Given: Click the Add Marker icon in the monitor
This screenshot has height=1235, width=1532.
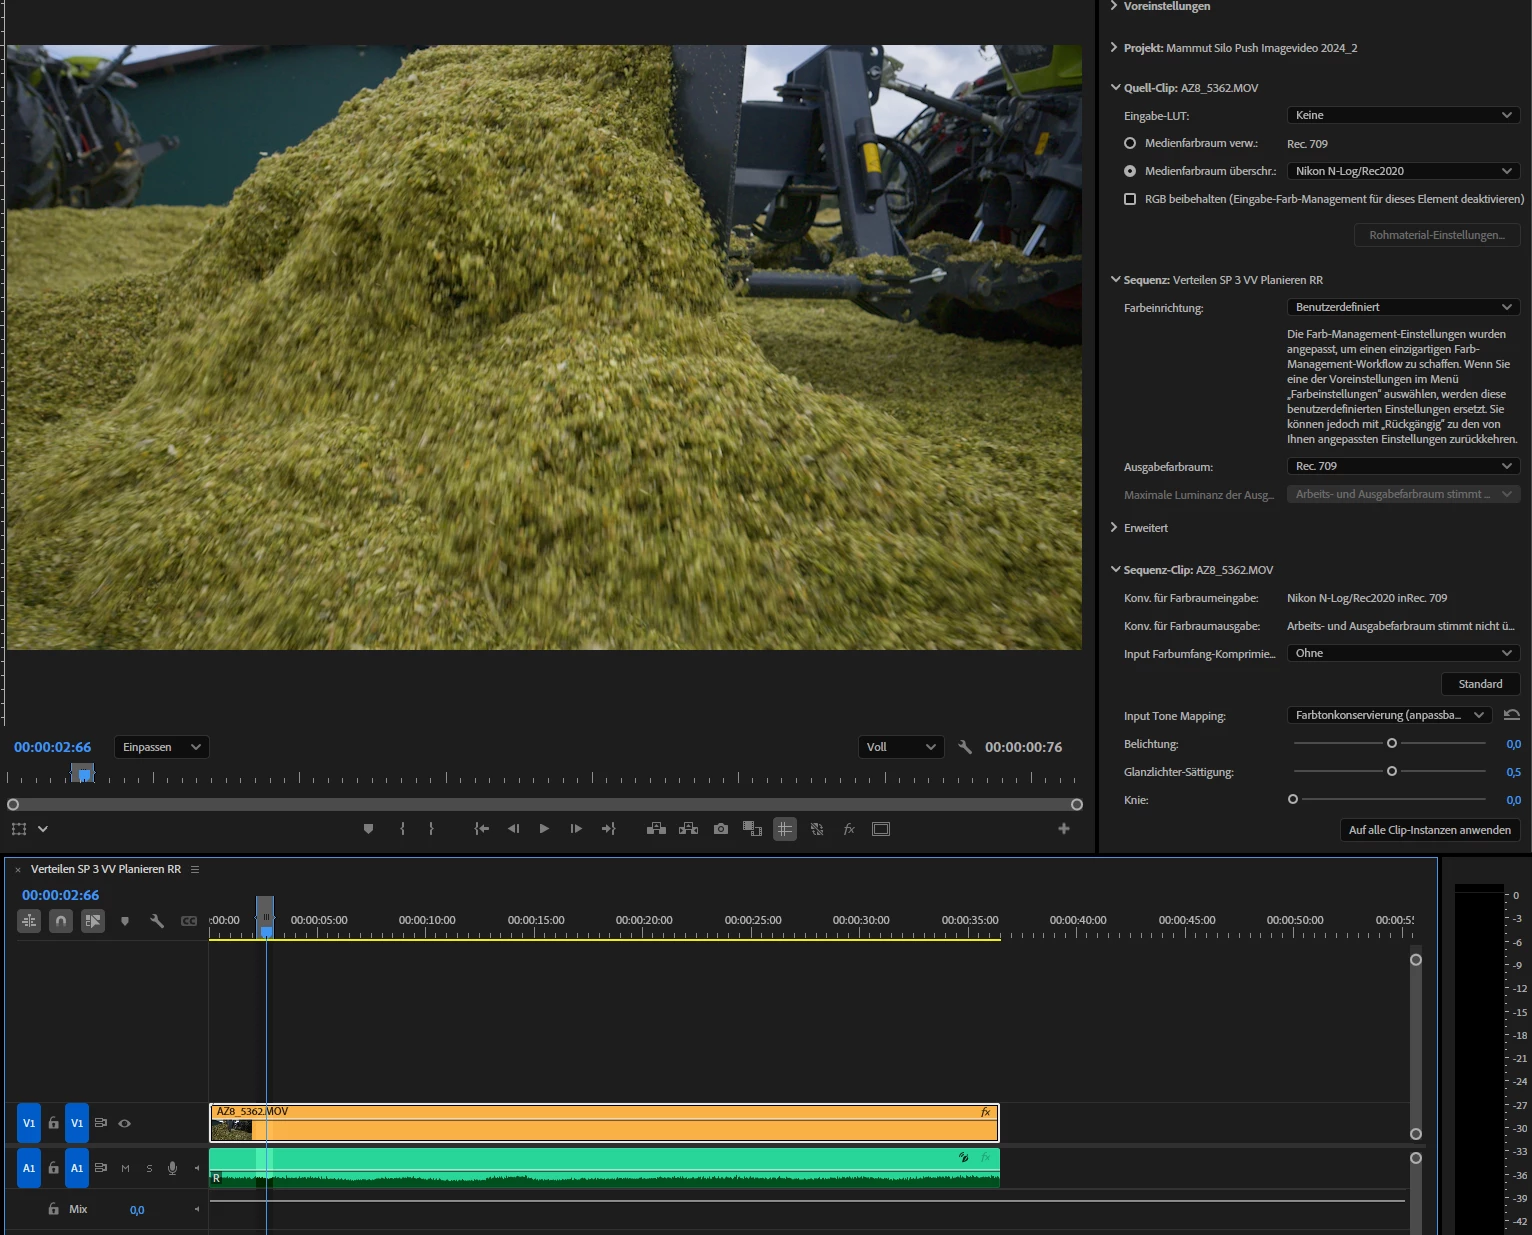Looking at the screenshot, I should [368, 829].
